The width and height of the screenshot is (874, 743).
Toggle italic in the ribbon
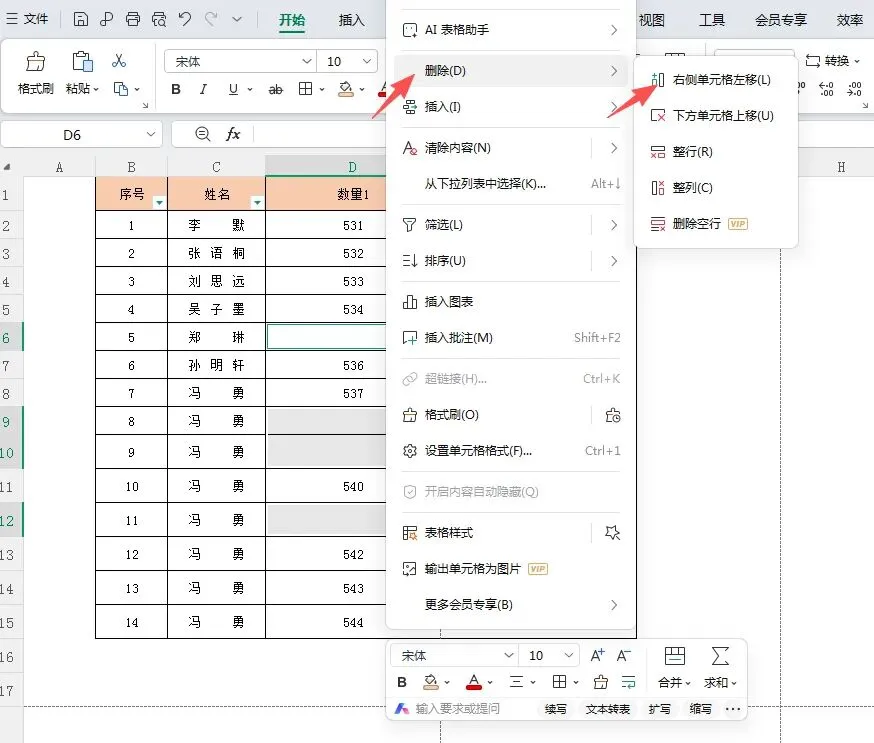pyautogui.click(x=203, y=89)
